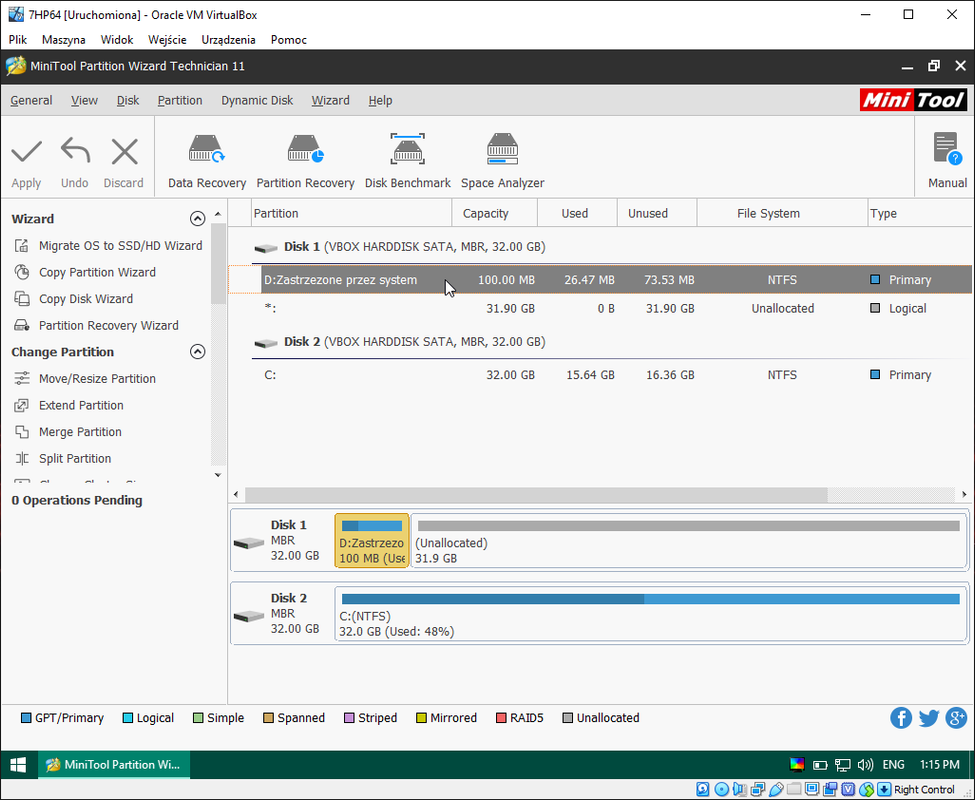Click the Discard X icon

coord(124,151)
